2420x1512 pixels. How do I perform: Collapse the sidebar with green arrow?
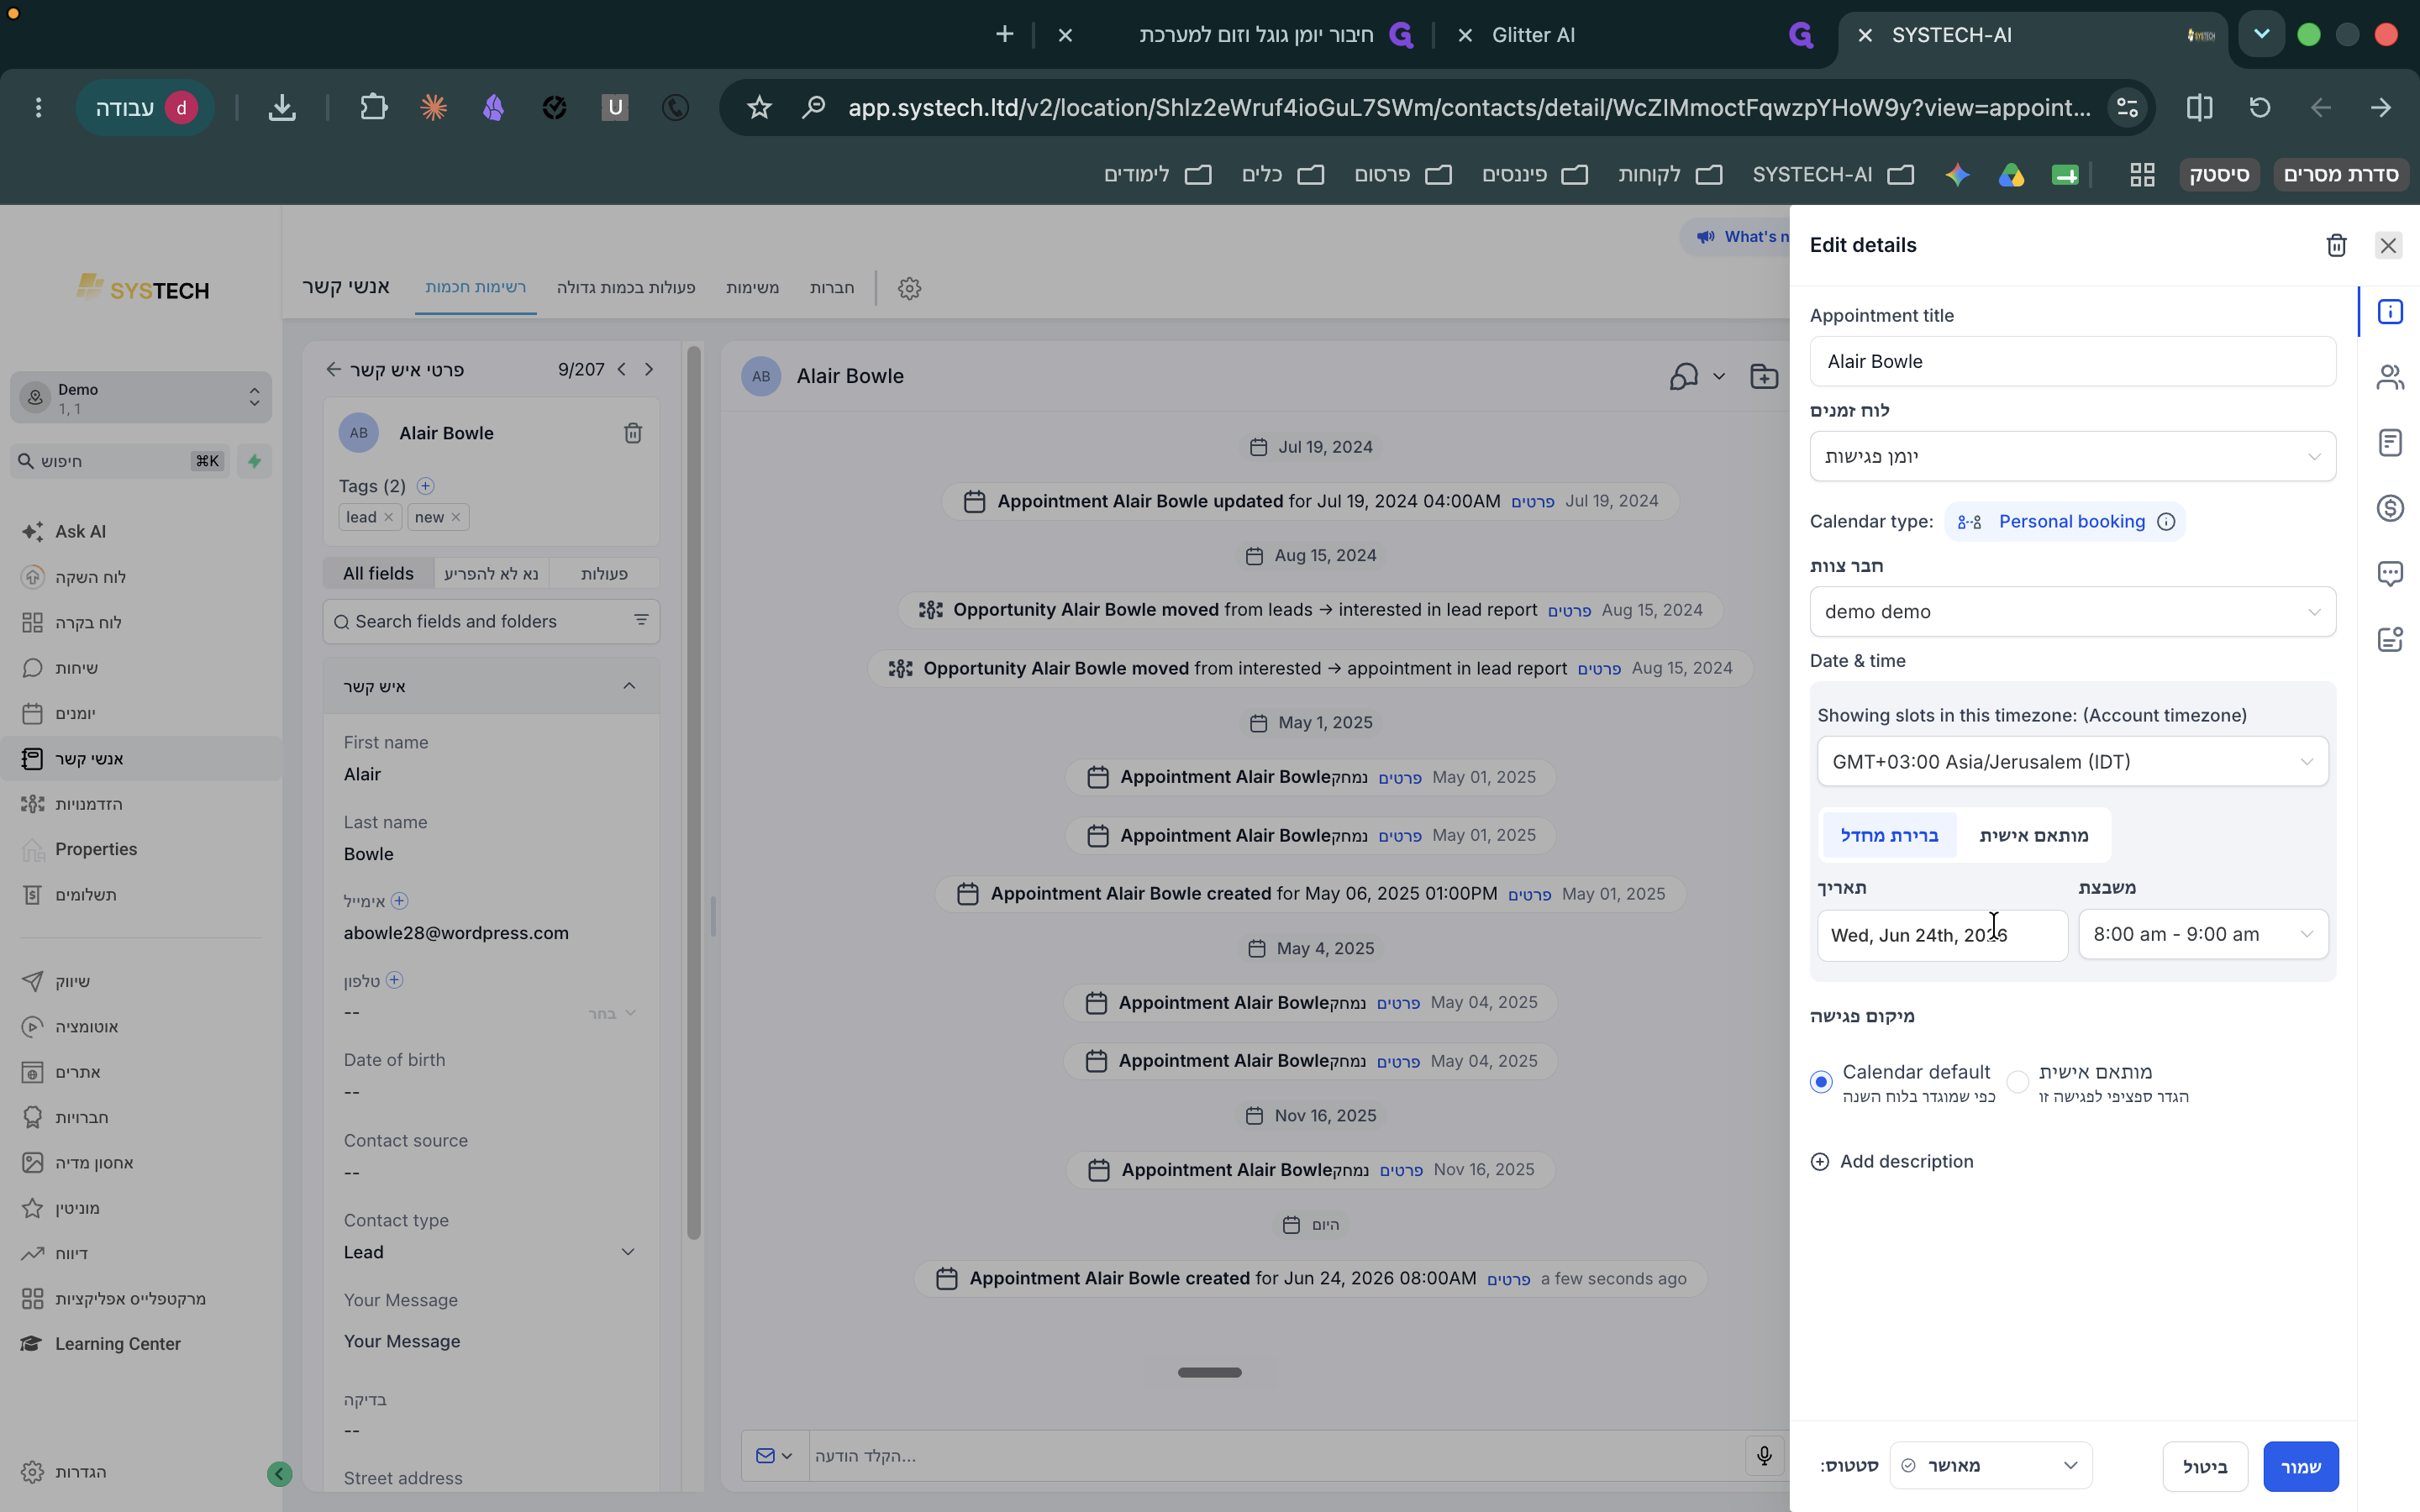(x=280, y=1473)
